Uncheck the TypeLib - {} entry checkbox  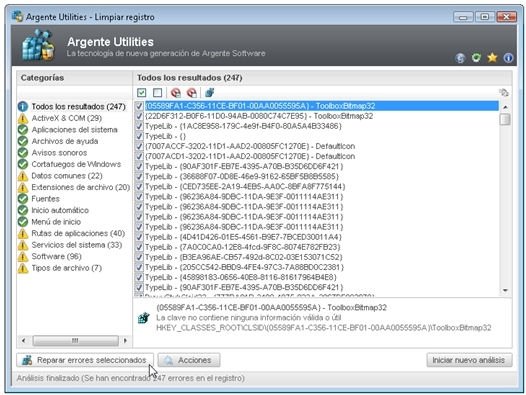click(x=139, y=136)
